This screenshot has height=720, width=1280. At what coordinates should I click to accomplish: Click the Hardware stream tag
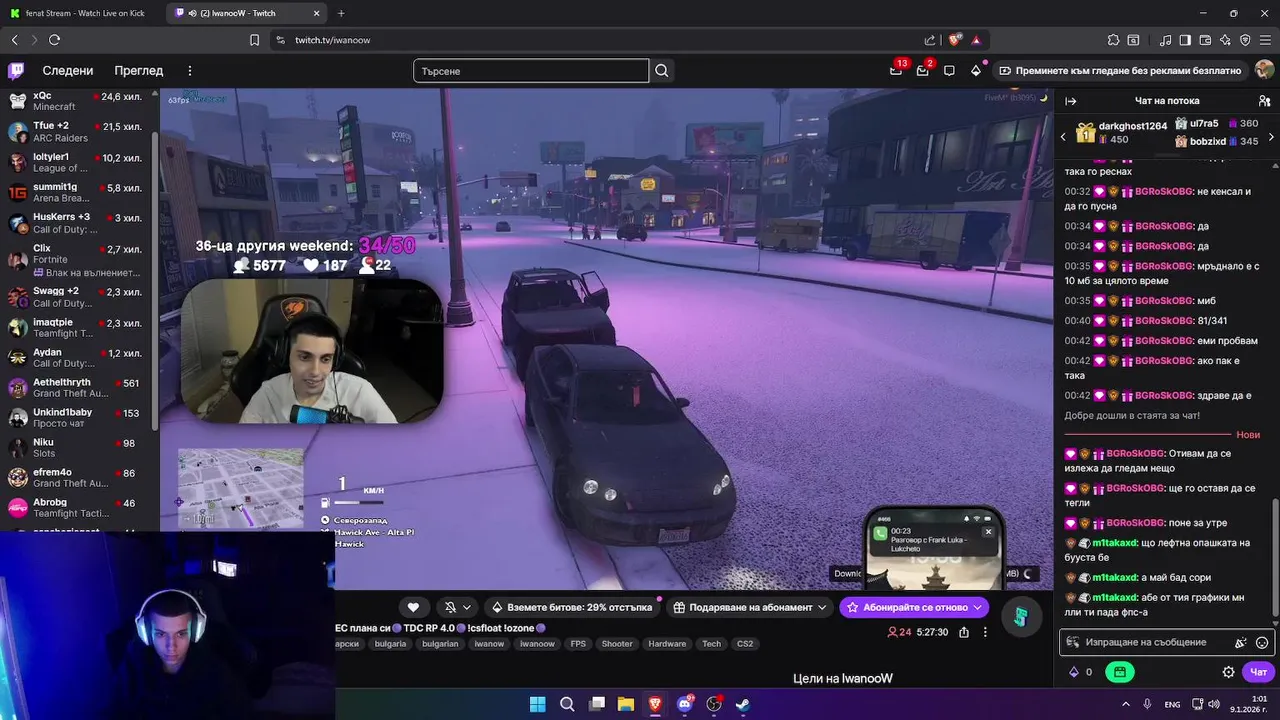click(667, 644)
